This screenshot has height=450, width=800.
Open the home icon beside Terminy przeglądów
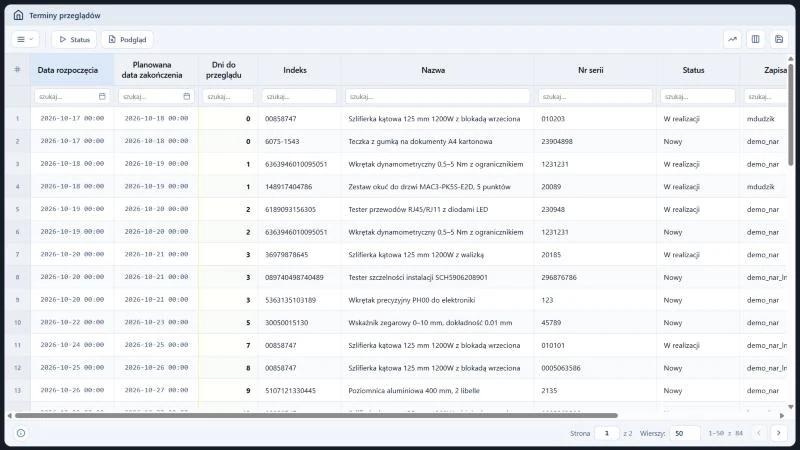(x=18, y=15)
